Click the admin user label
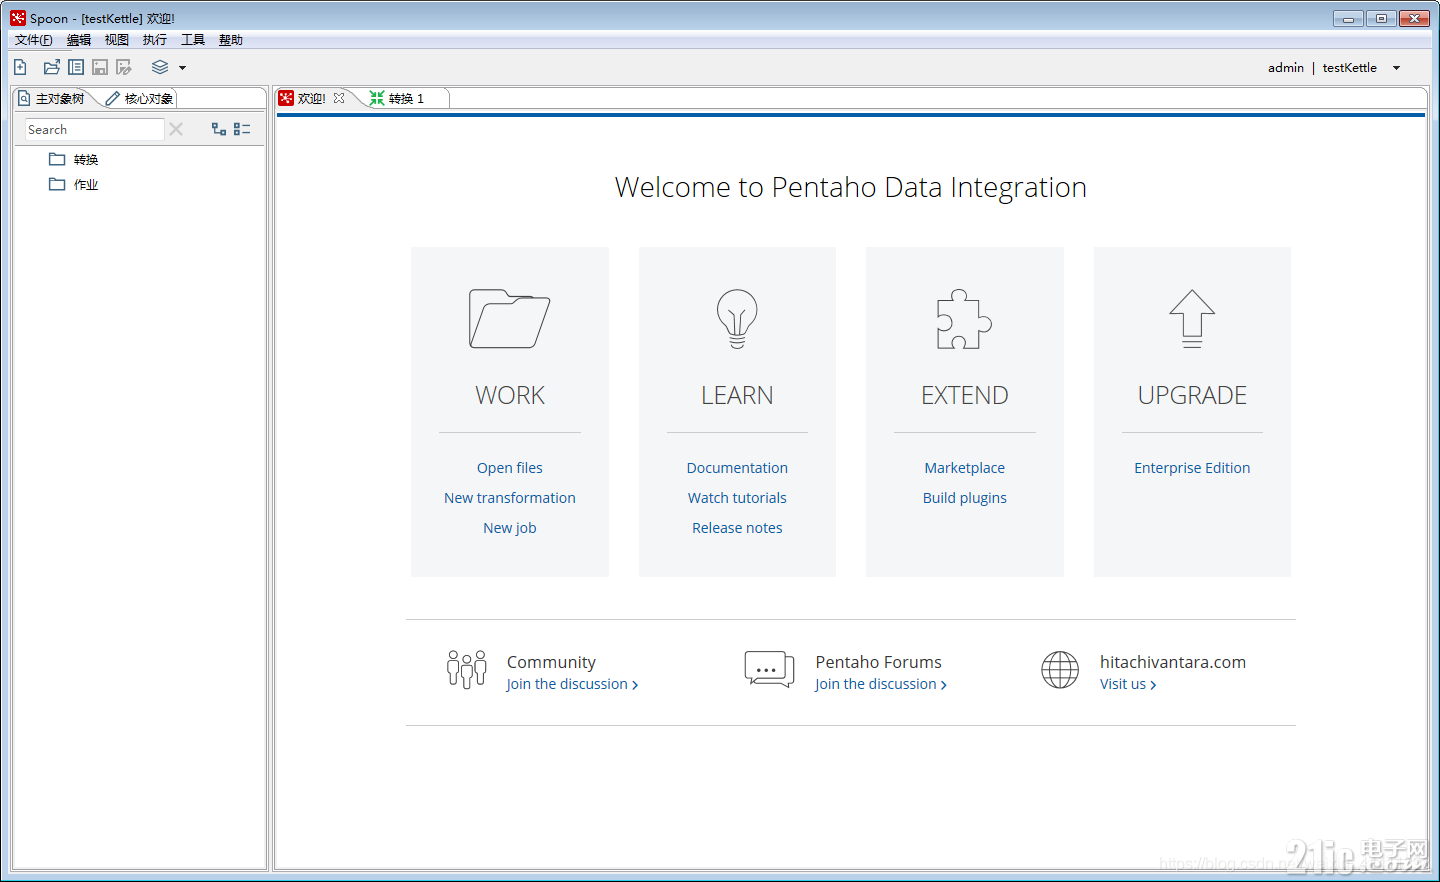The width and height of the screenshot is (1440, 882). [1285, 68]
